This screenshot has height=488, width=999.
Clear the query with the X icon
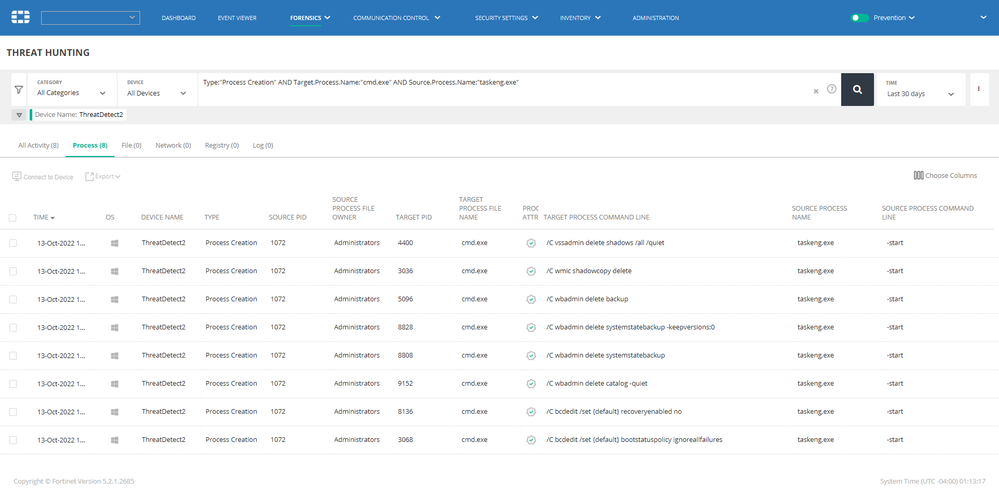(x=816, y=90)
